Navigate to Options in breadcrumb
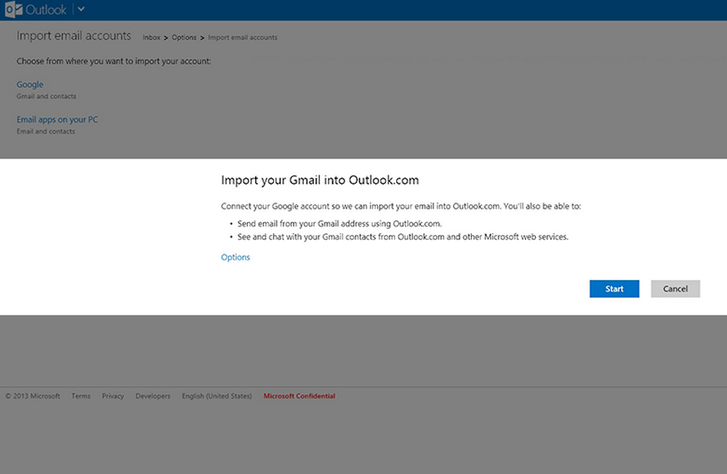Viewport: 727px width, 474px height. (184, 37)
